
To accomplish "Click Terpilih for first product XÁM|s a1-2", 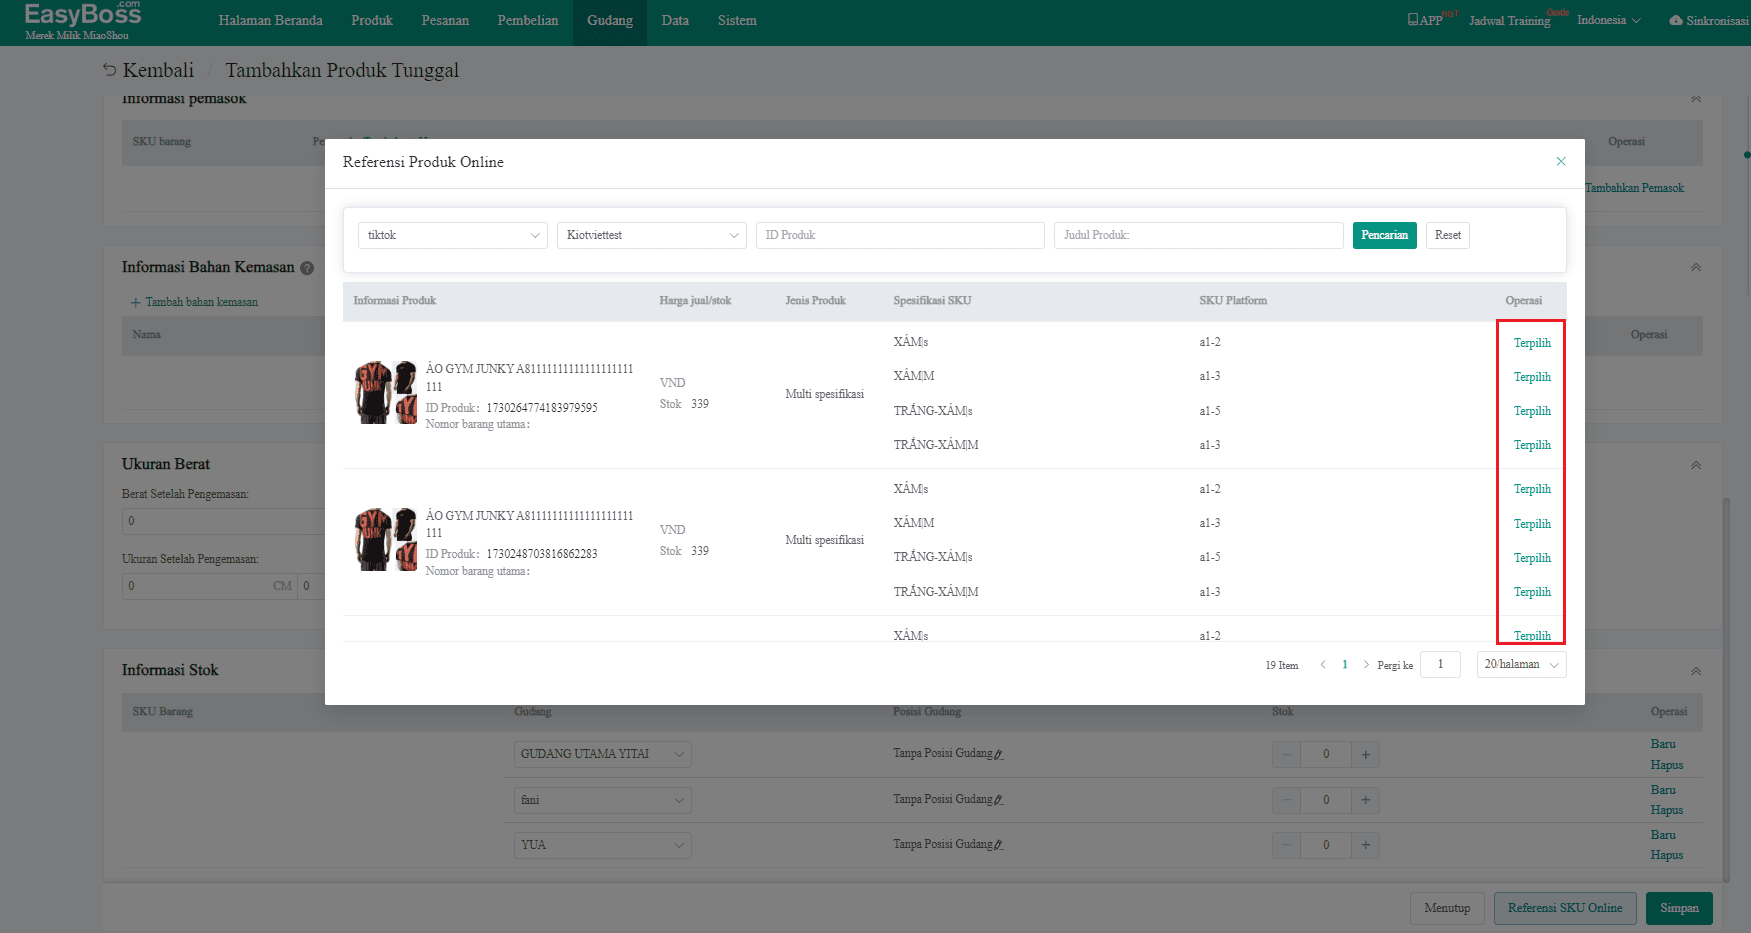I will (1532, 343).
